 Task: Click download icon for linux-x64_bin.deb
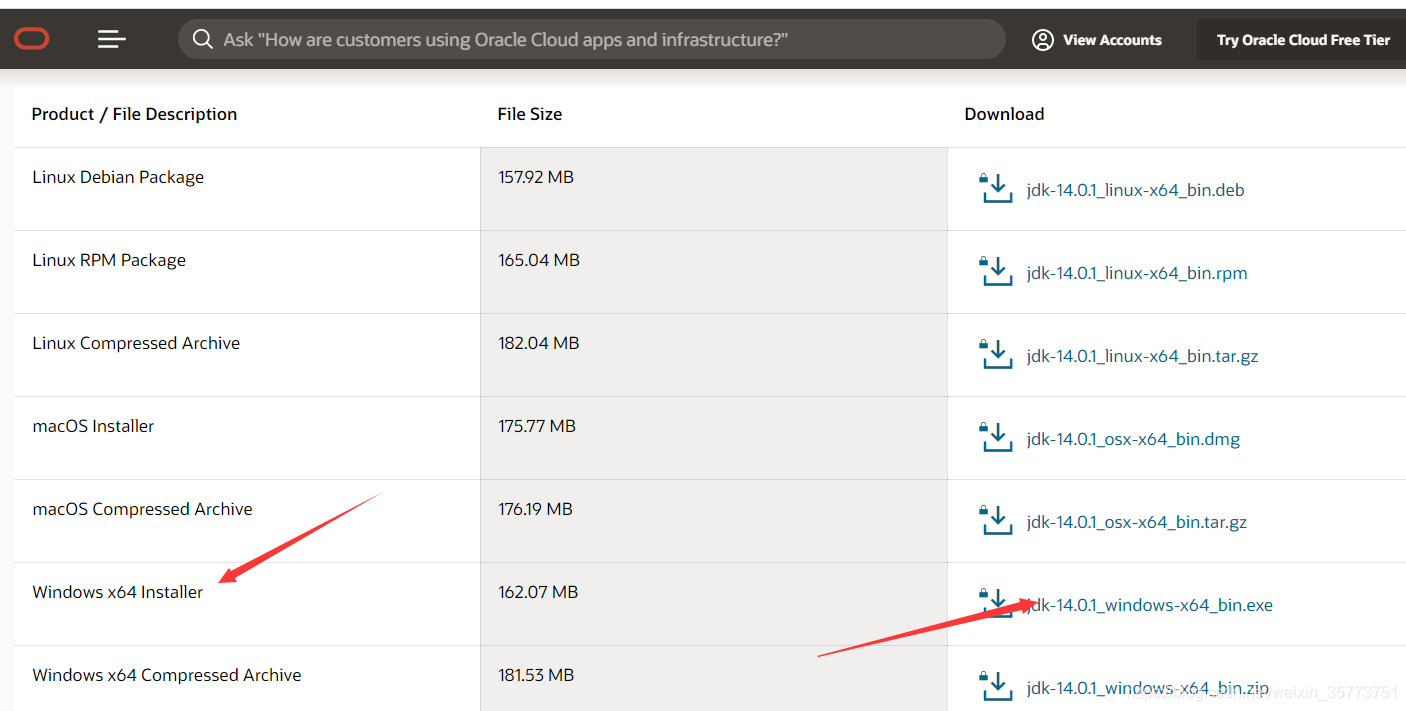(996, 188)
